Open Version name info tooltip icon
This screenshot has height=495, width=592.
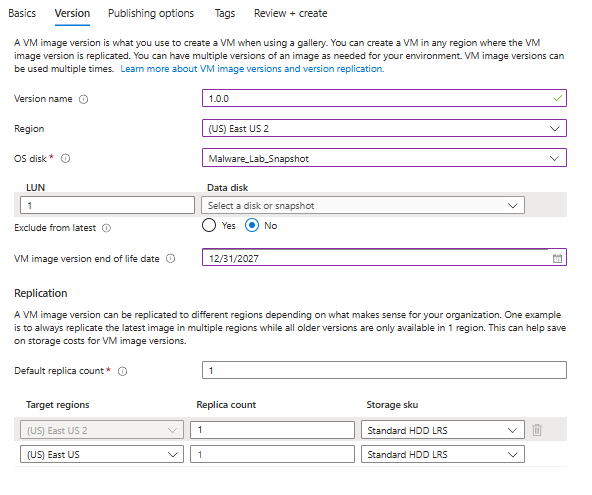[83, 99]
